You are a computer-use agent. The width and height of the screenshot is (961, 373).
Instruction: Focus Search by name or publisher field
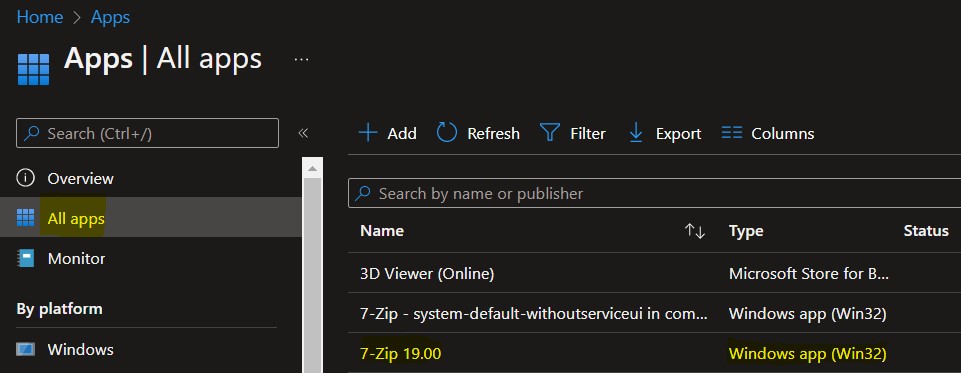655,194
